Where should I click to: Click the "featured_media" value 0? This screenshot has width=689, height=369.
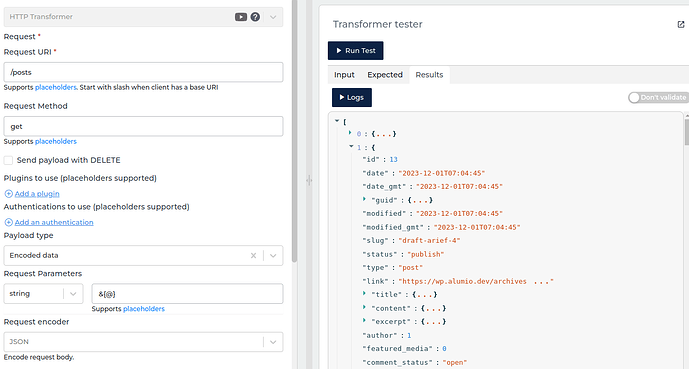(x=444, y=349)
